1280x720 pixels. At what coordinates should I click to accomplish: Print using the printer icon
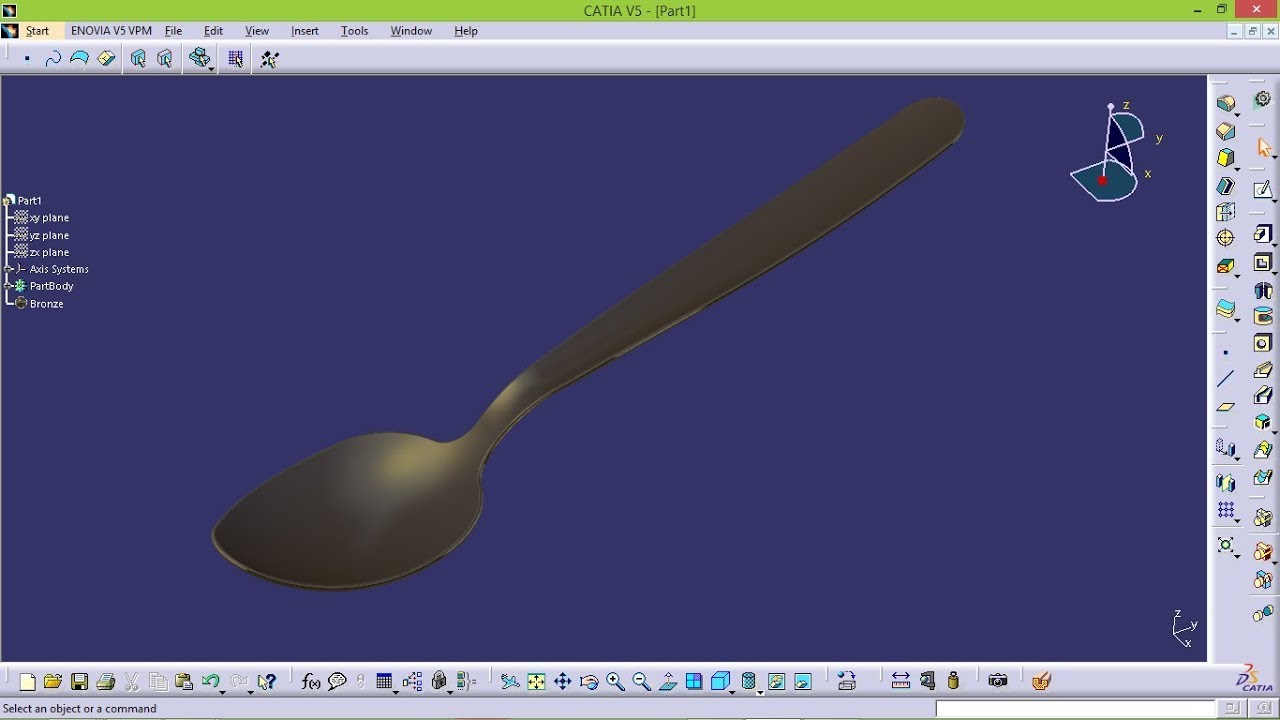pos(105,682)
